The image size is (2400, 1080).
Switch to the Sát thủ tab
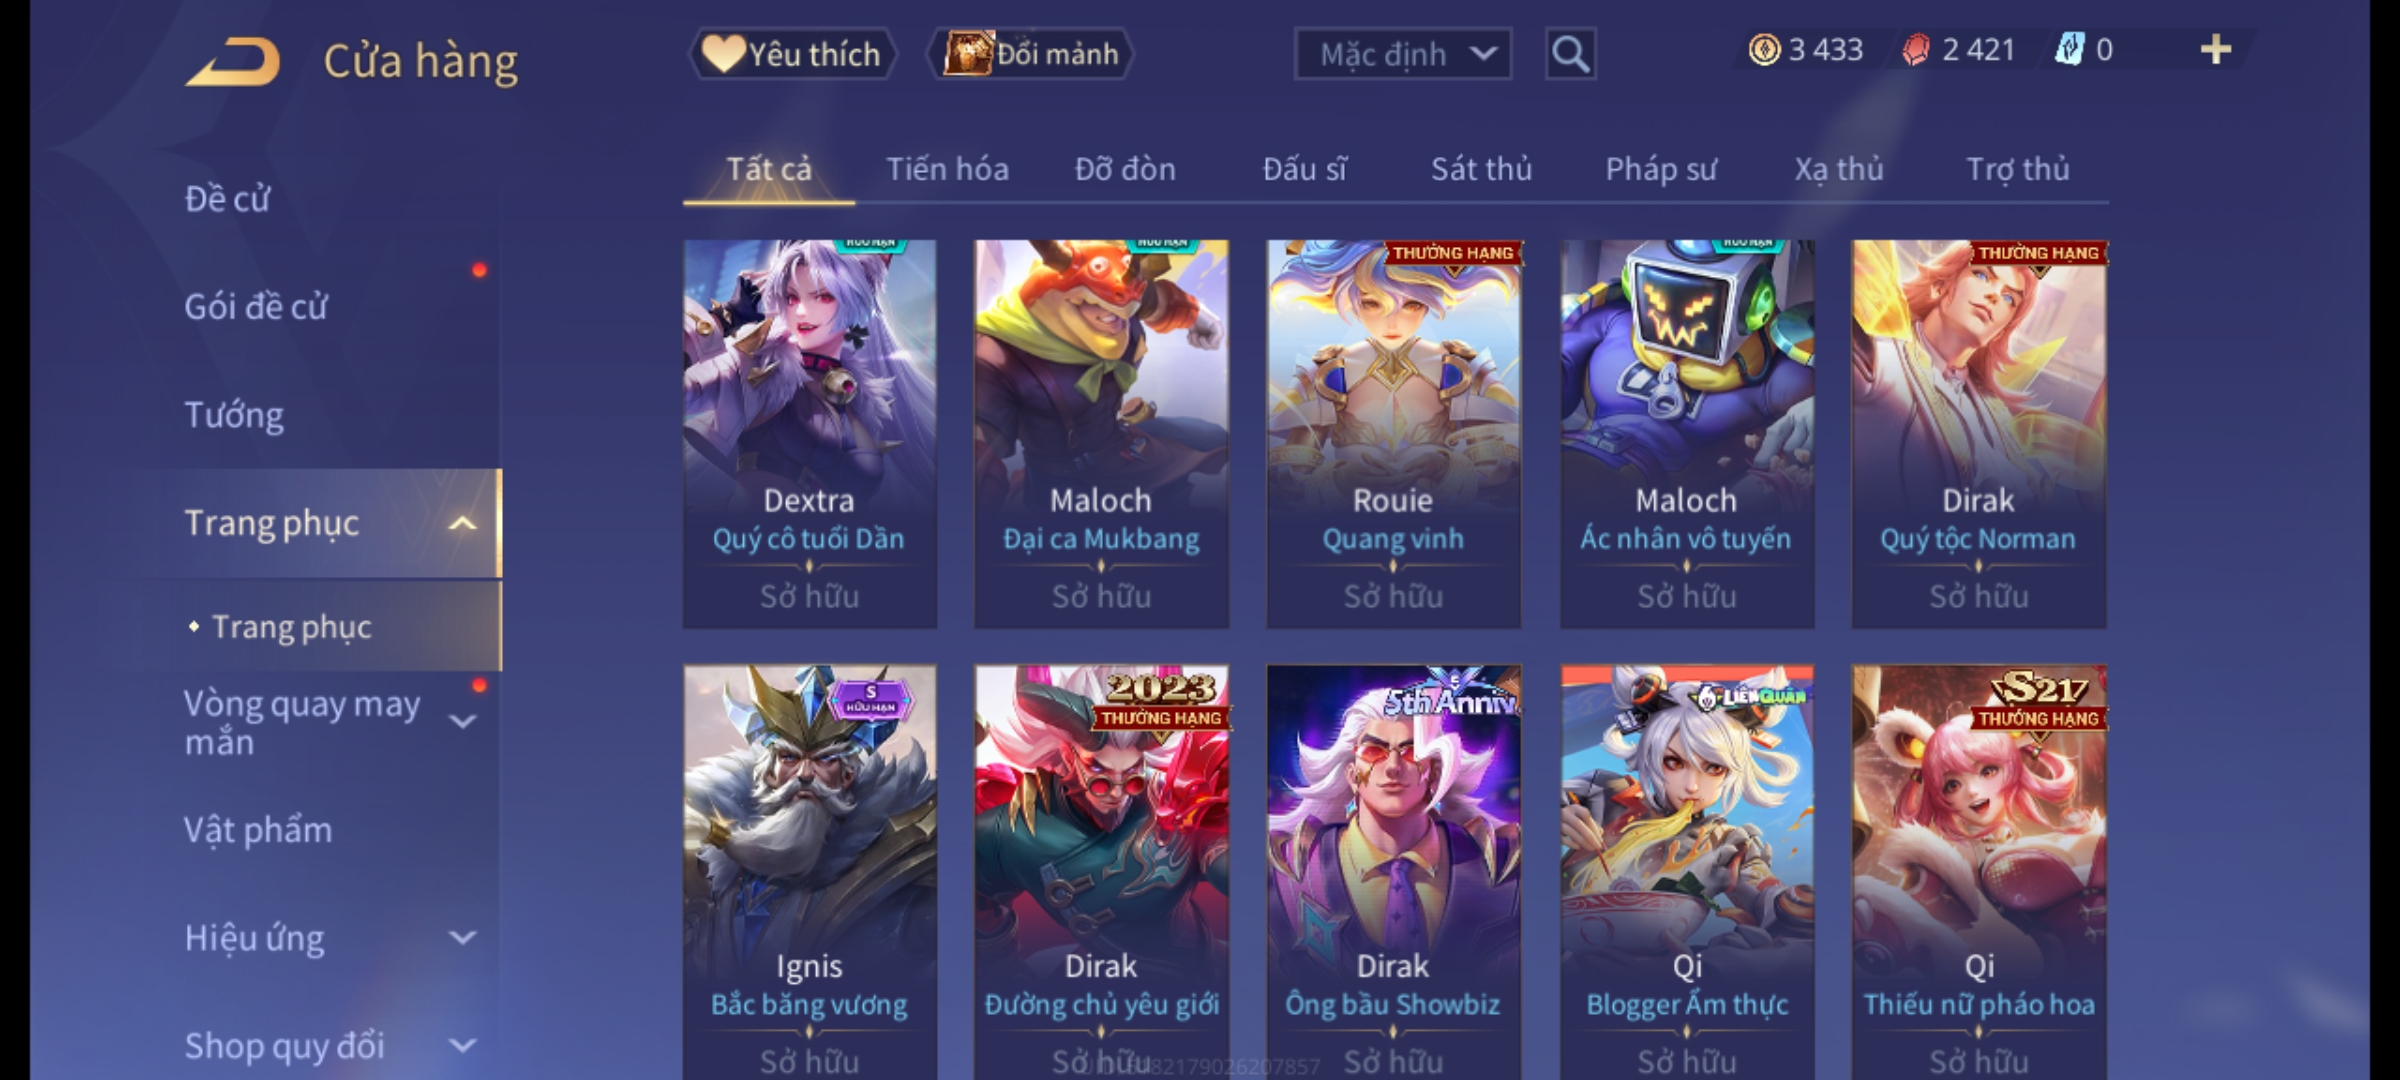click(1481, 169)
